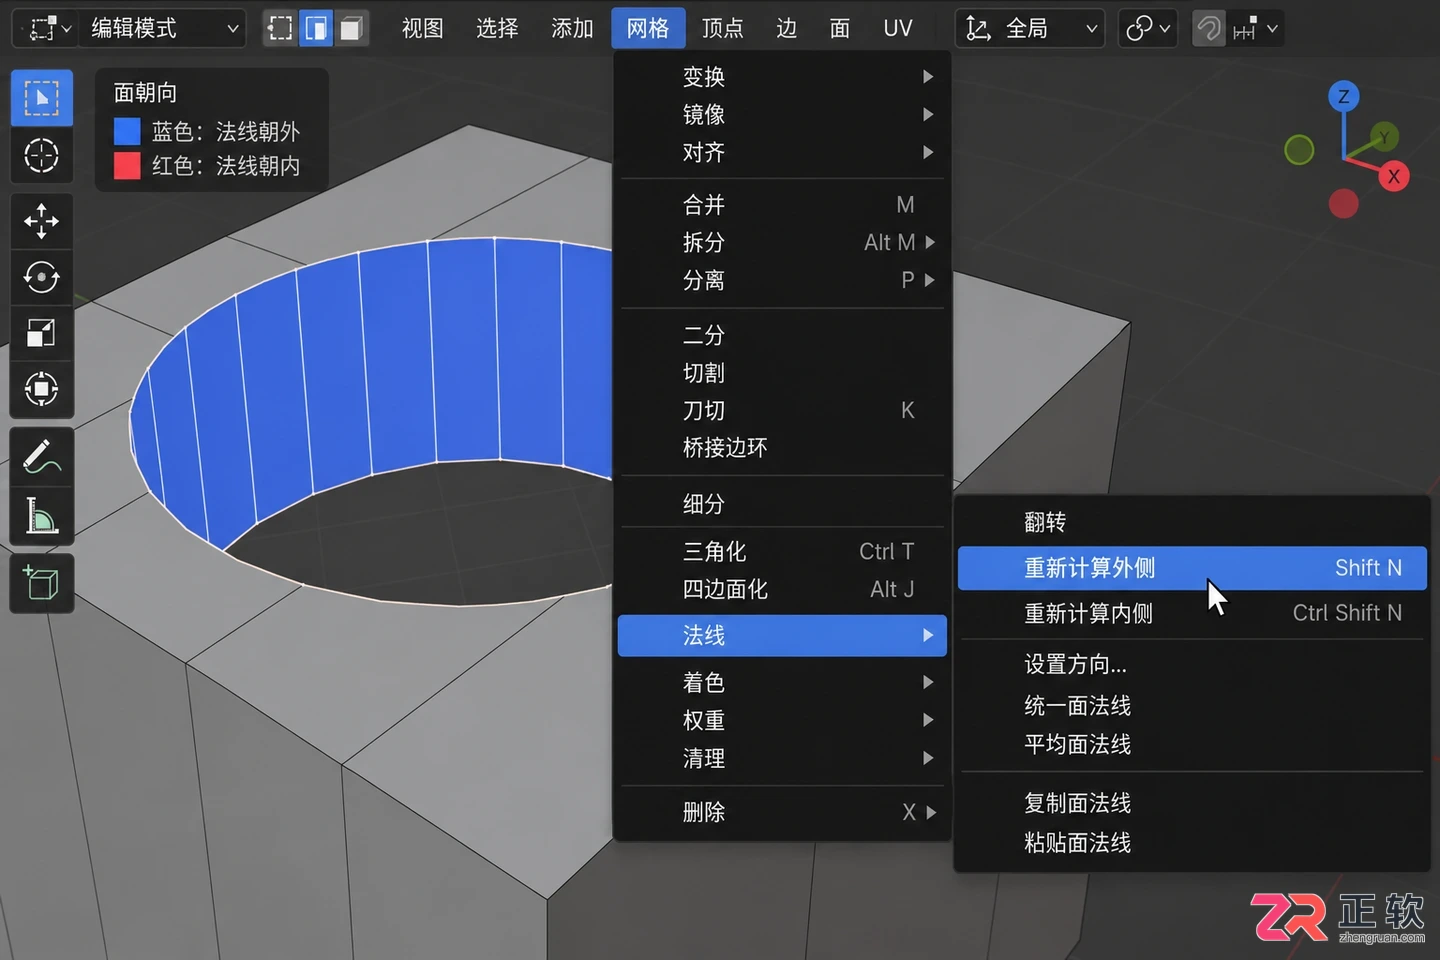Choose the Move tool in toolbar
Screen dimensions: 1440x960
[x=41, y=221]
